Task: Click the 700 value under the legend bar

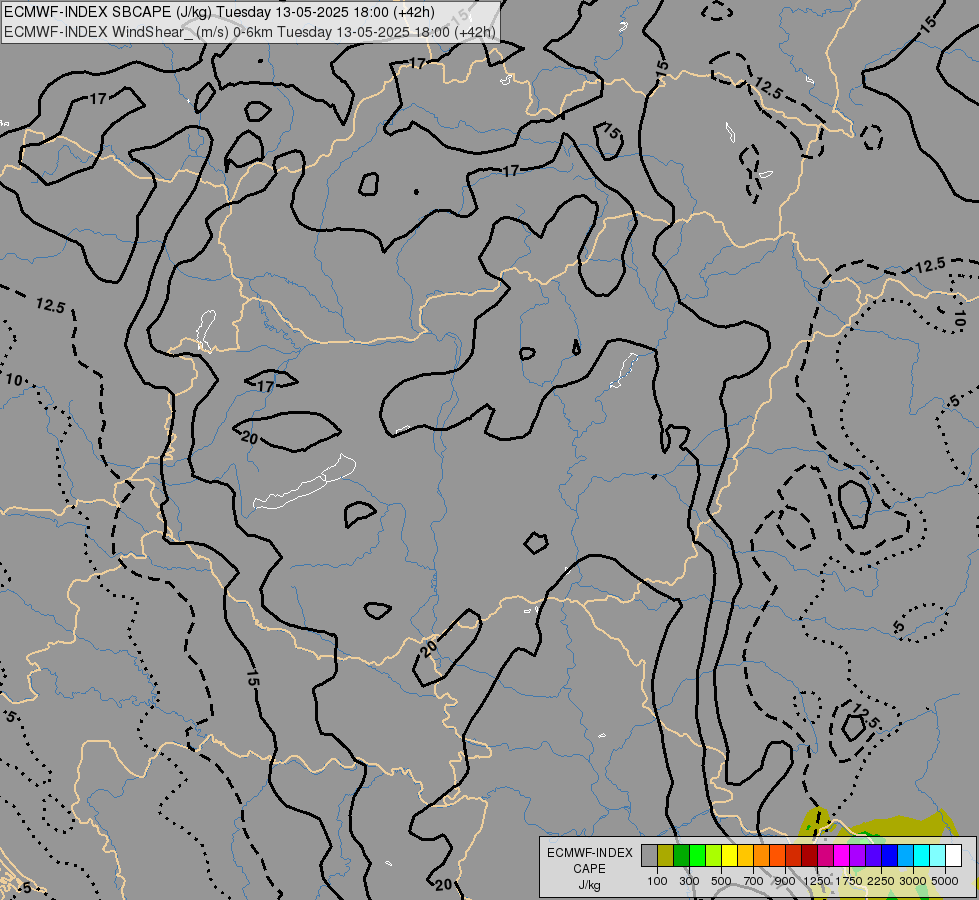Action: pos(754,881)
